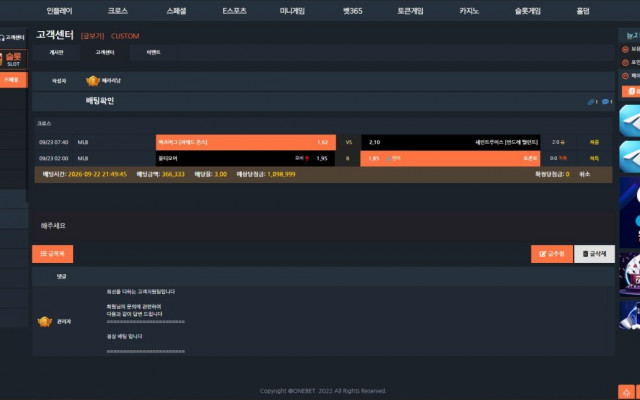
Task: Click the CUSTOM link in the header
Action: pyautogui.click(x=125, y=36)
